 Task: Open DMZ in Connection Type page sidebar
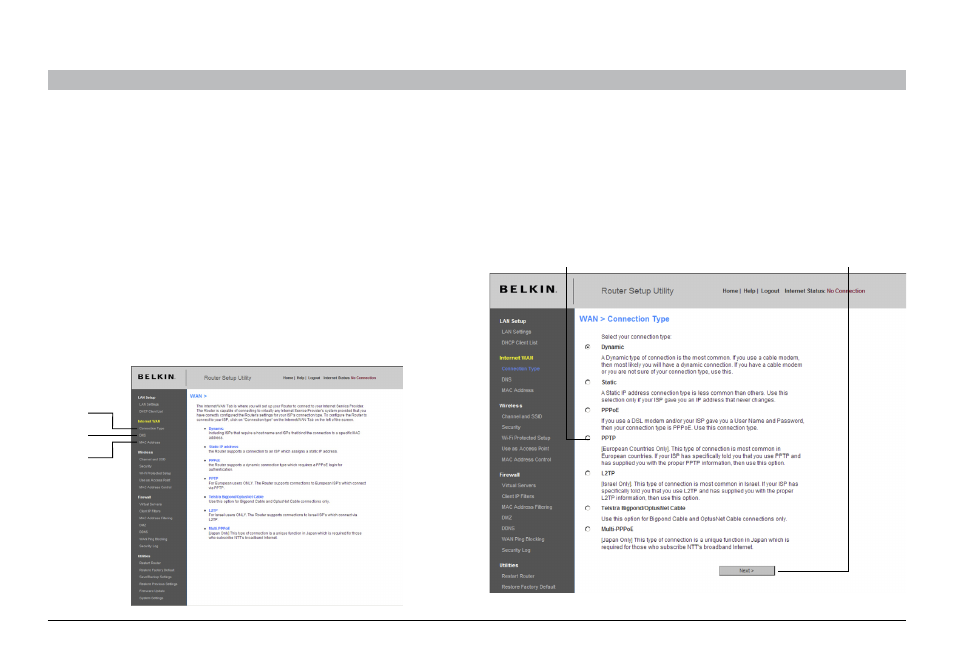click(x=506, y=518)
